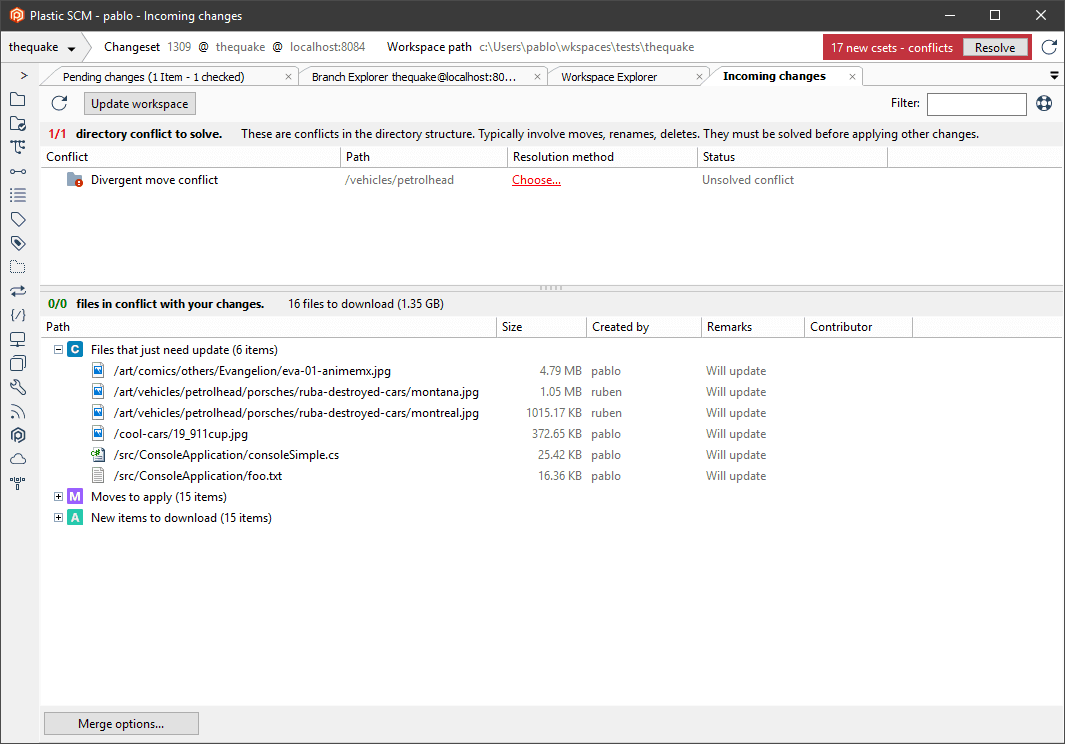The width and height of the screenshot is (1065, 744).
Task: Click the wrench settings icon in sidebar
Action: [17, 387]
